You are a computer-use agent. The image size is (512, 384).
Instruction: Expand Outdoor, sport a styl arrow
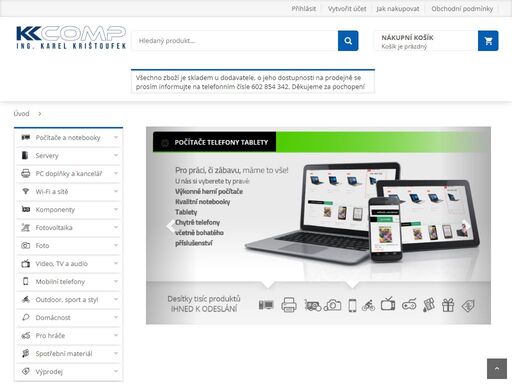click(116, 299)
